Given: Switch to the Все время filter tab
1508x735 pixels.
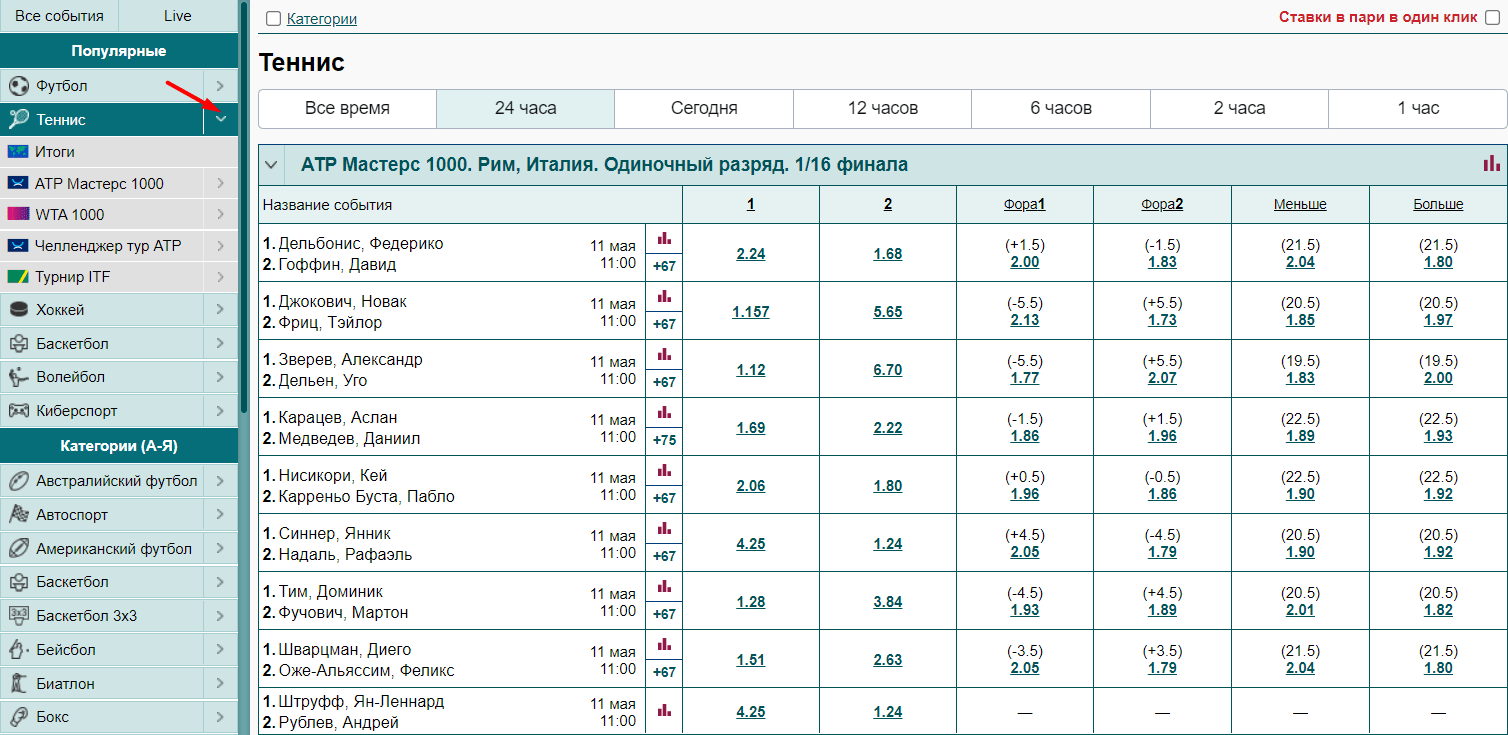Looking at the screenshot, I should coord(347,108).
